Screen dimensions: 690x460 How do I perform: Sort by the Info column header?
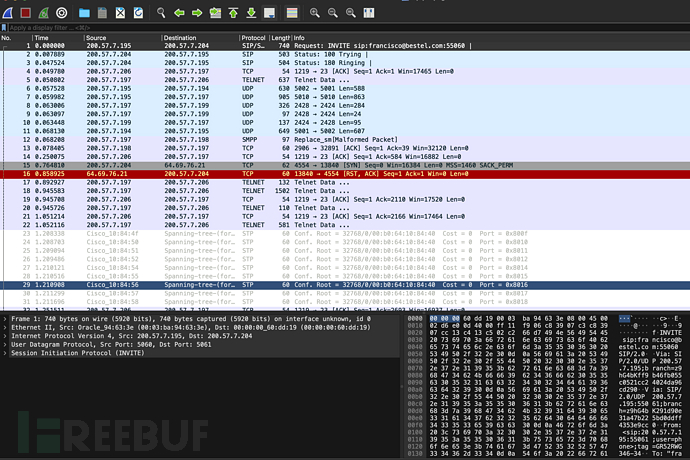[491, 38]
